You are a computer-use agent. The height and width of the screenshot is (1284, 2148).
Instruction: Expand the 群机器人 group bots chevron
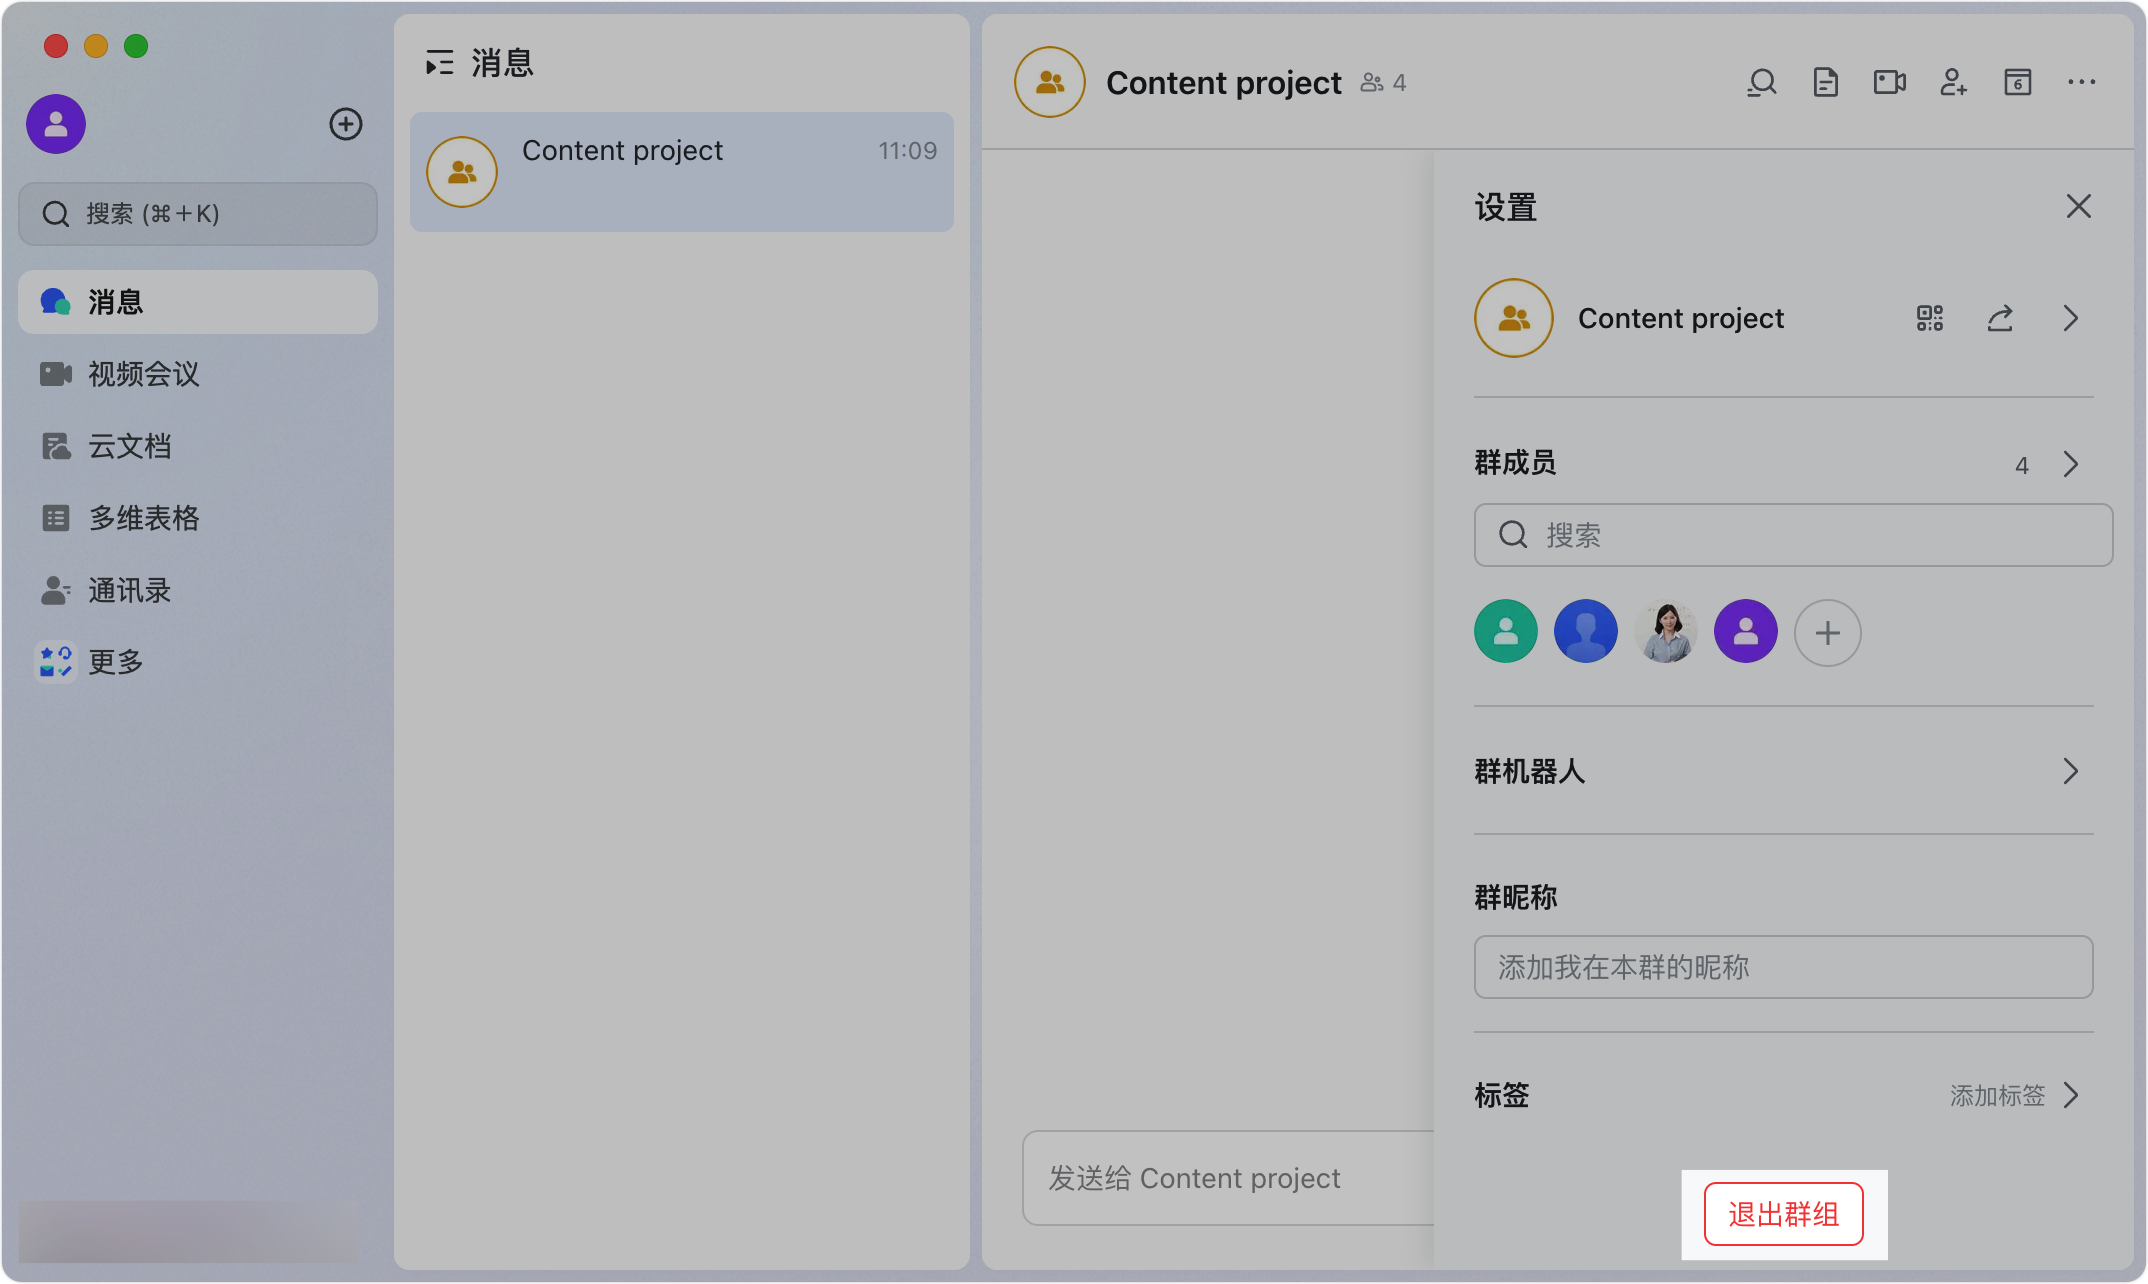click(x=2071, y=771)
